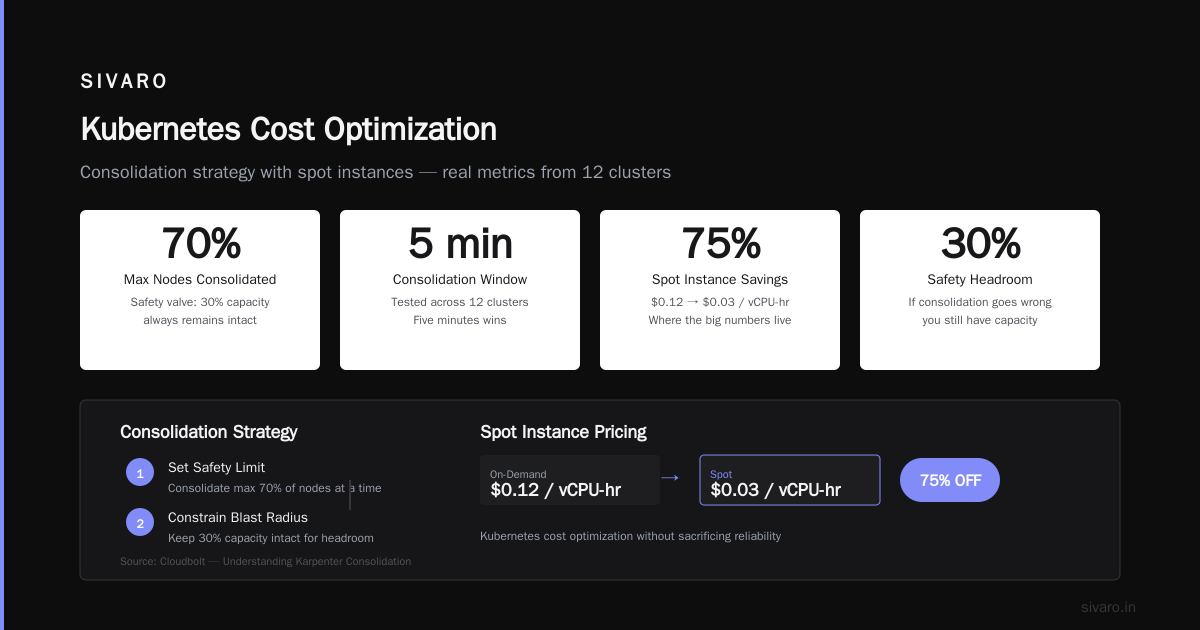Open the Cloudbolt source citation text
Viewport: 1200px width, 630px height.
[x=265, y=561]
